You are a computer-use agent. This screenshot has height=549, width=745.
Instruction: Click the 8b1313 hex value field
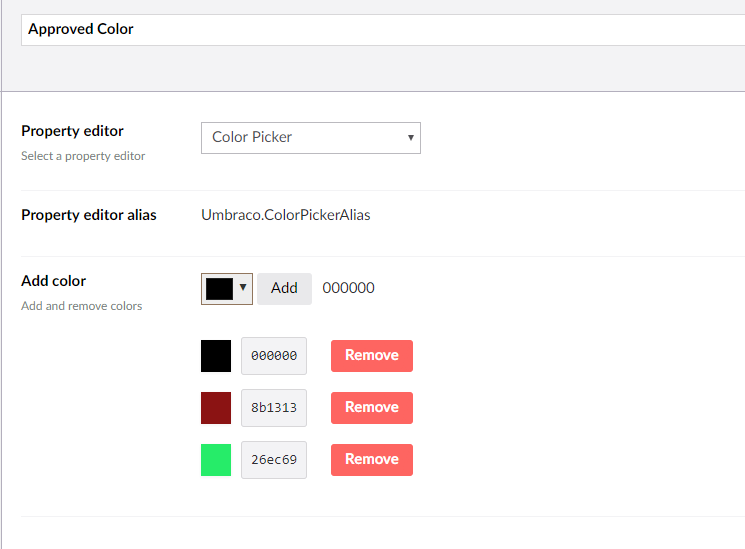point(274,408)
